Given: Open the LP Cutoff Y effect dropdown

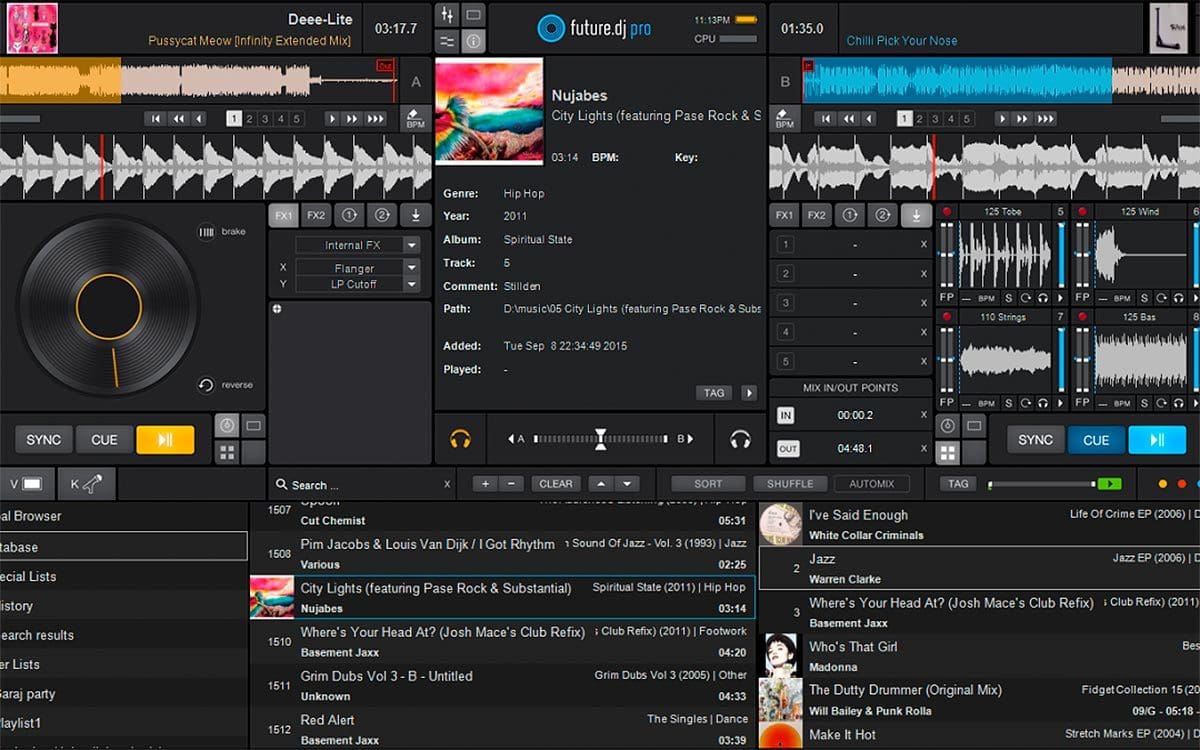Looking at the screenshot, I should [x=411, y=284].
